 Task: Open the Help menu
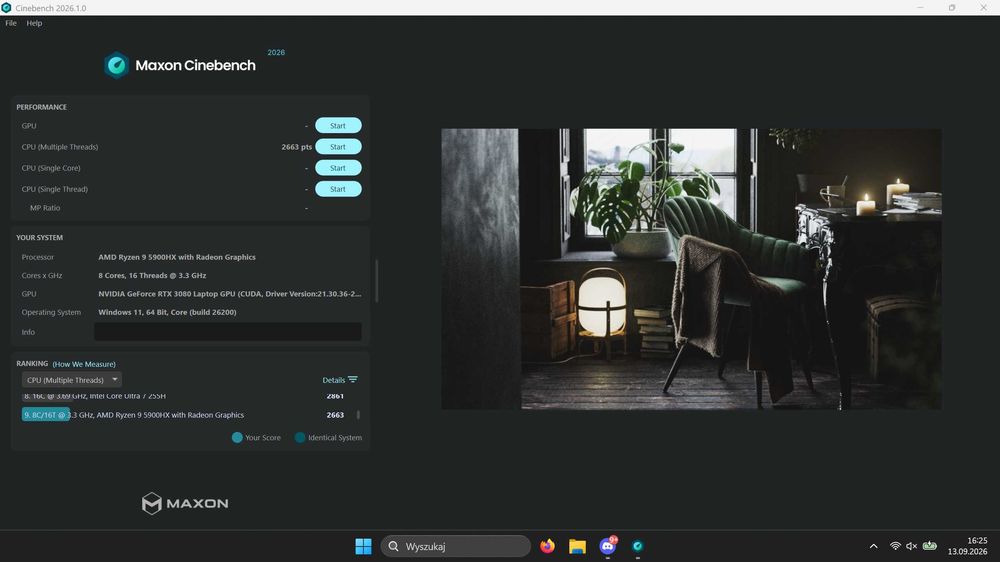point(34,23)
